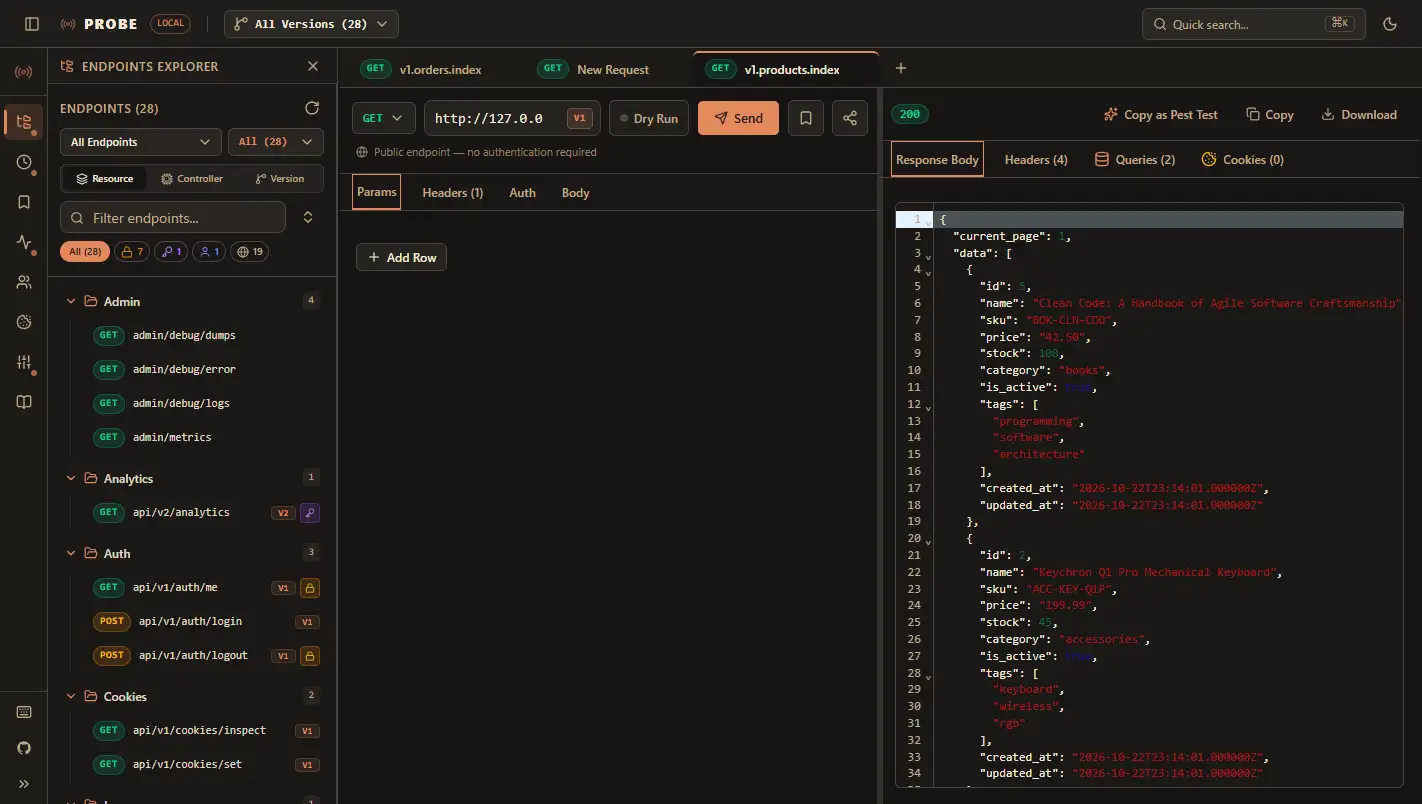The width and height of the screenshot is (1422, 804).
Task: Open the cookie icon in left rail
Action: (x=24, y=322)
